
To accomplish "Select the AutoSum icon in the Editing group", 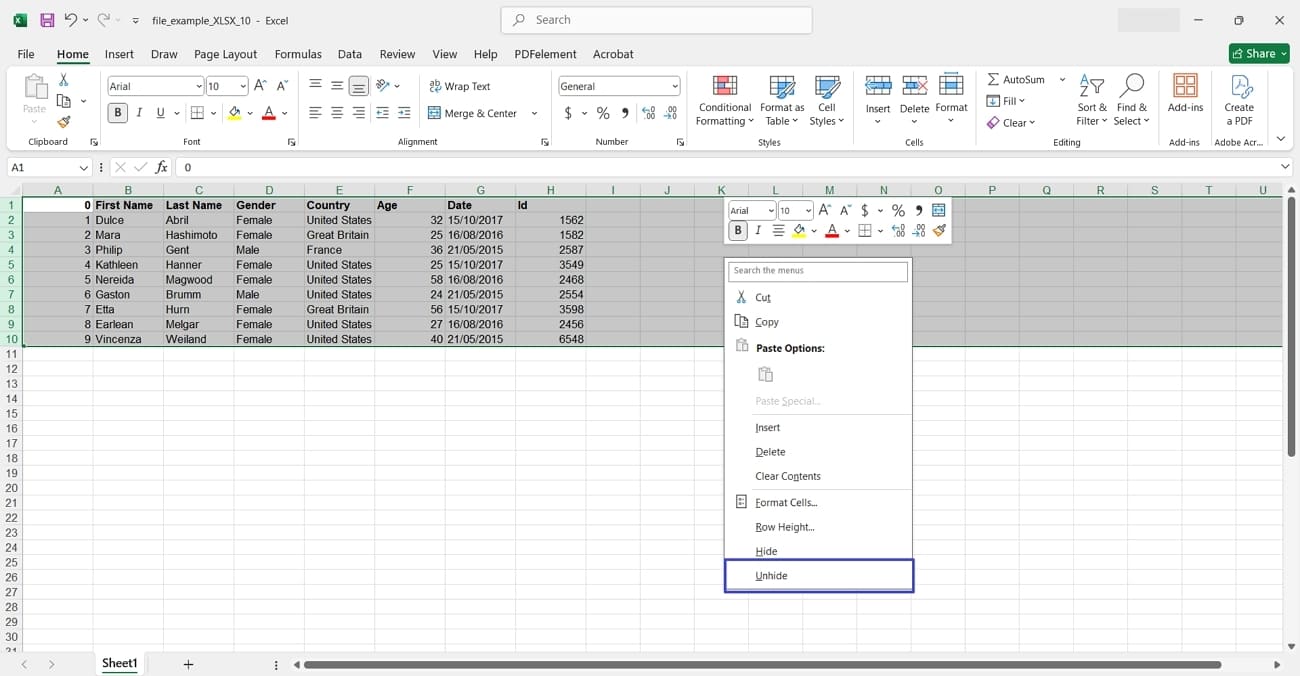I will 993,79.
